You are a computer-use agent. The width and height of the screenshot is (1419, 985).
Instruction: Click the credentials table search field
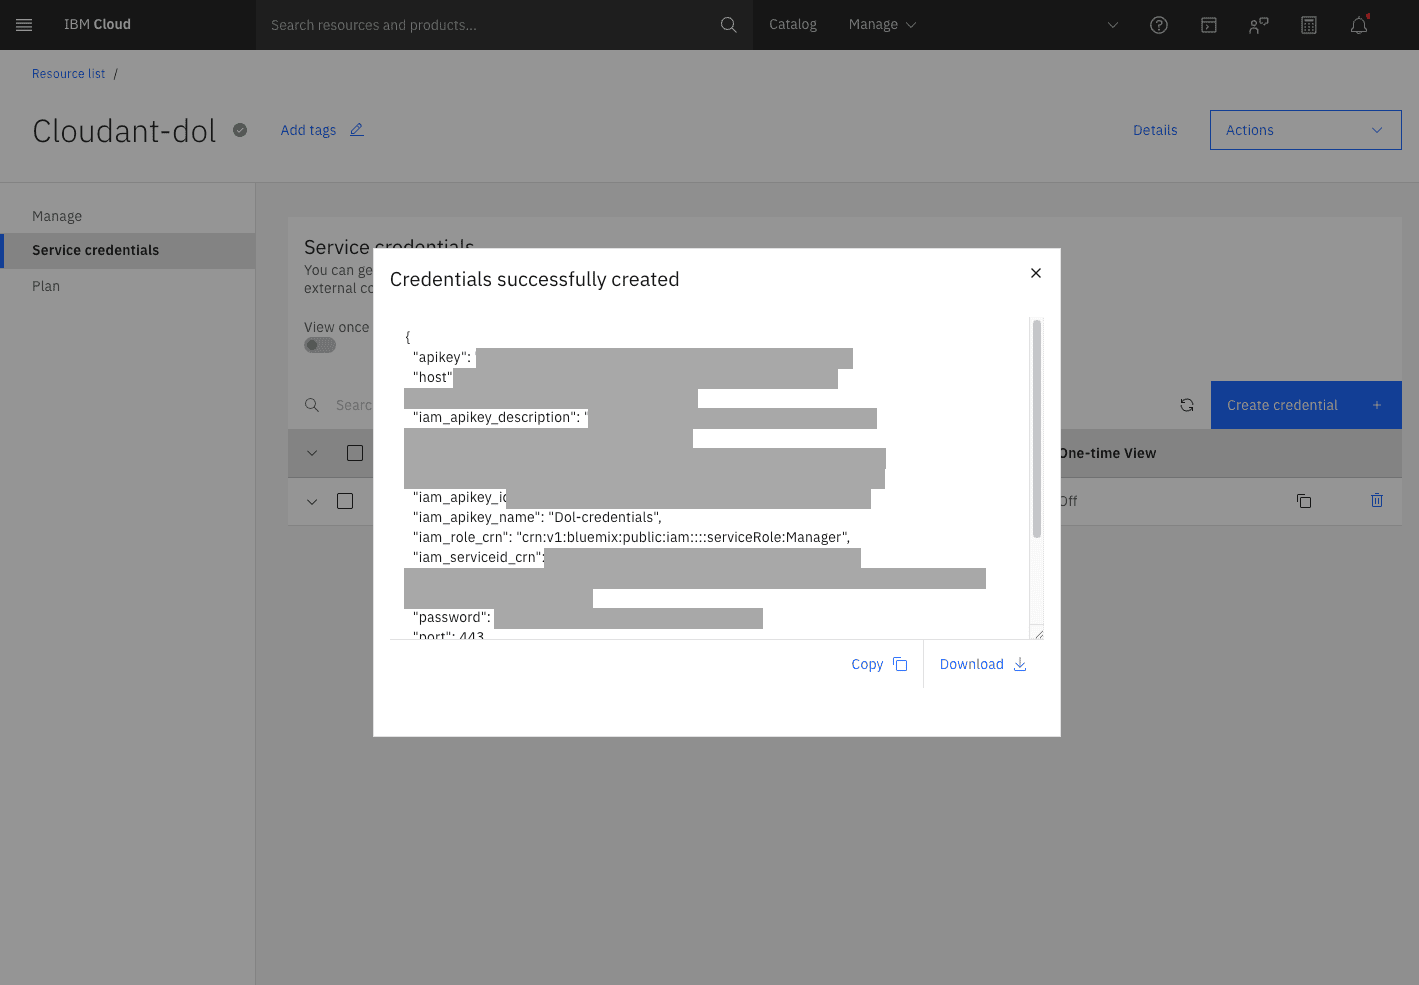tap(353, 405)
